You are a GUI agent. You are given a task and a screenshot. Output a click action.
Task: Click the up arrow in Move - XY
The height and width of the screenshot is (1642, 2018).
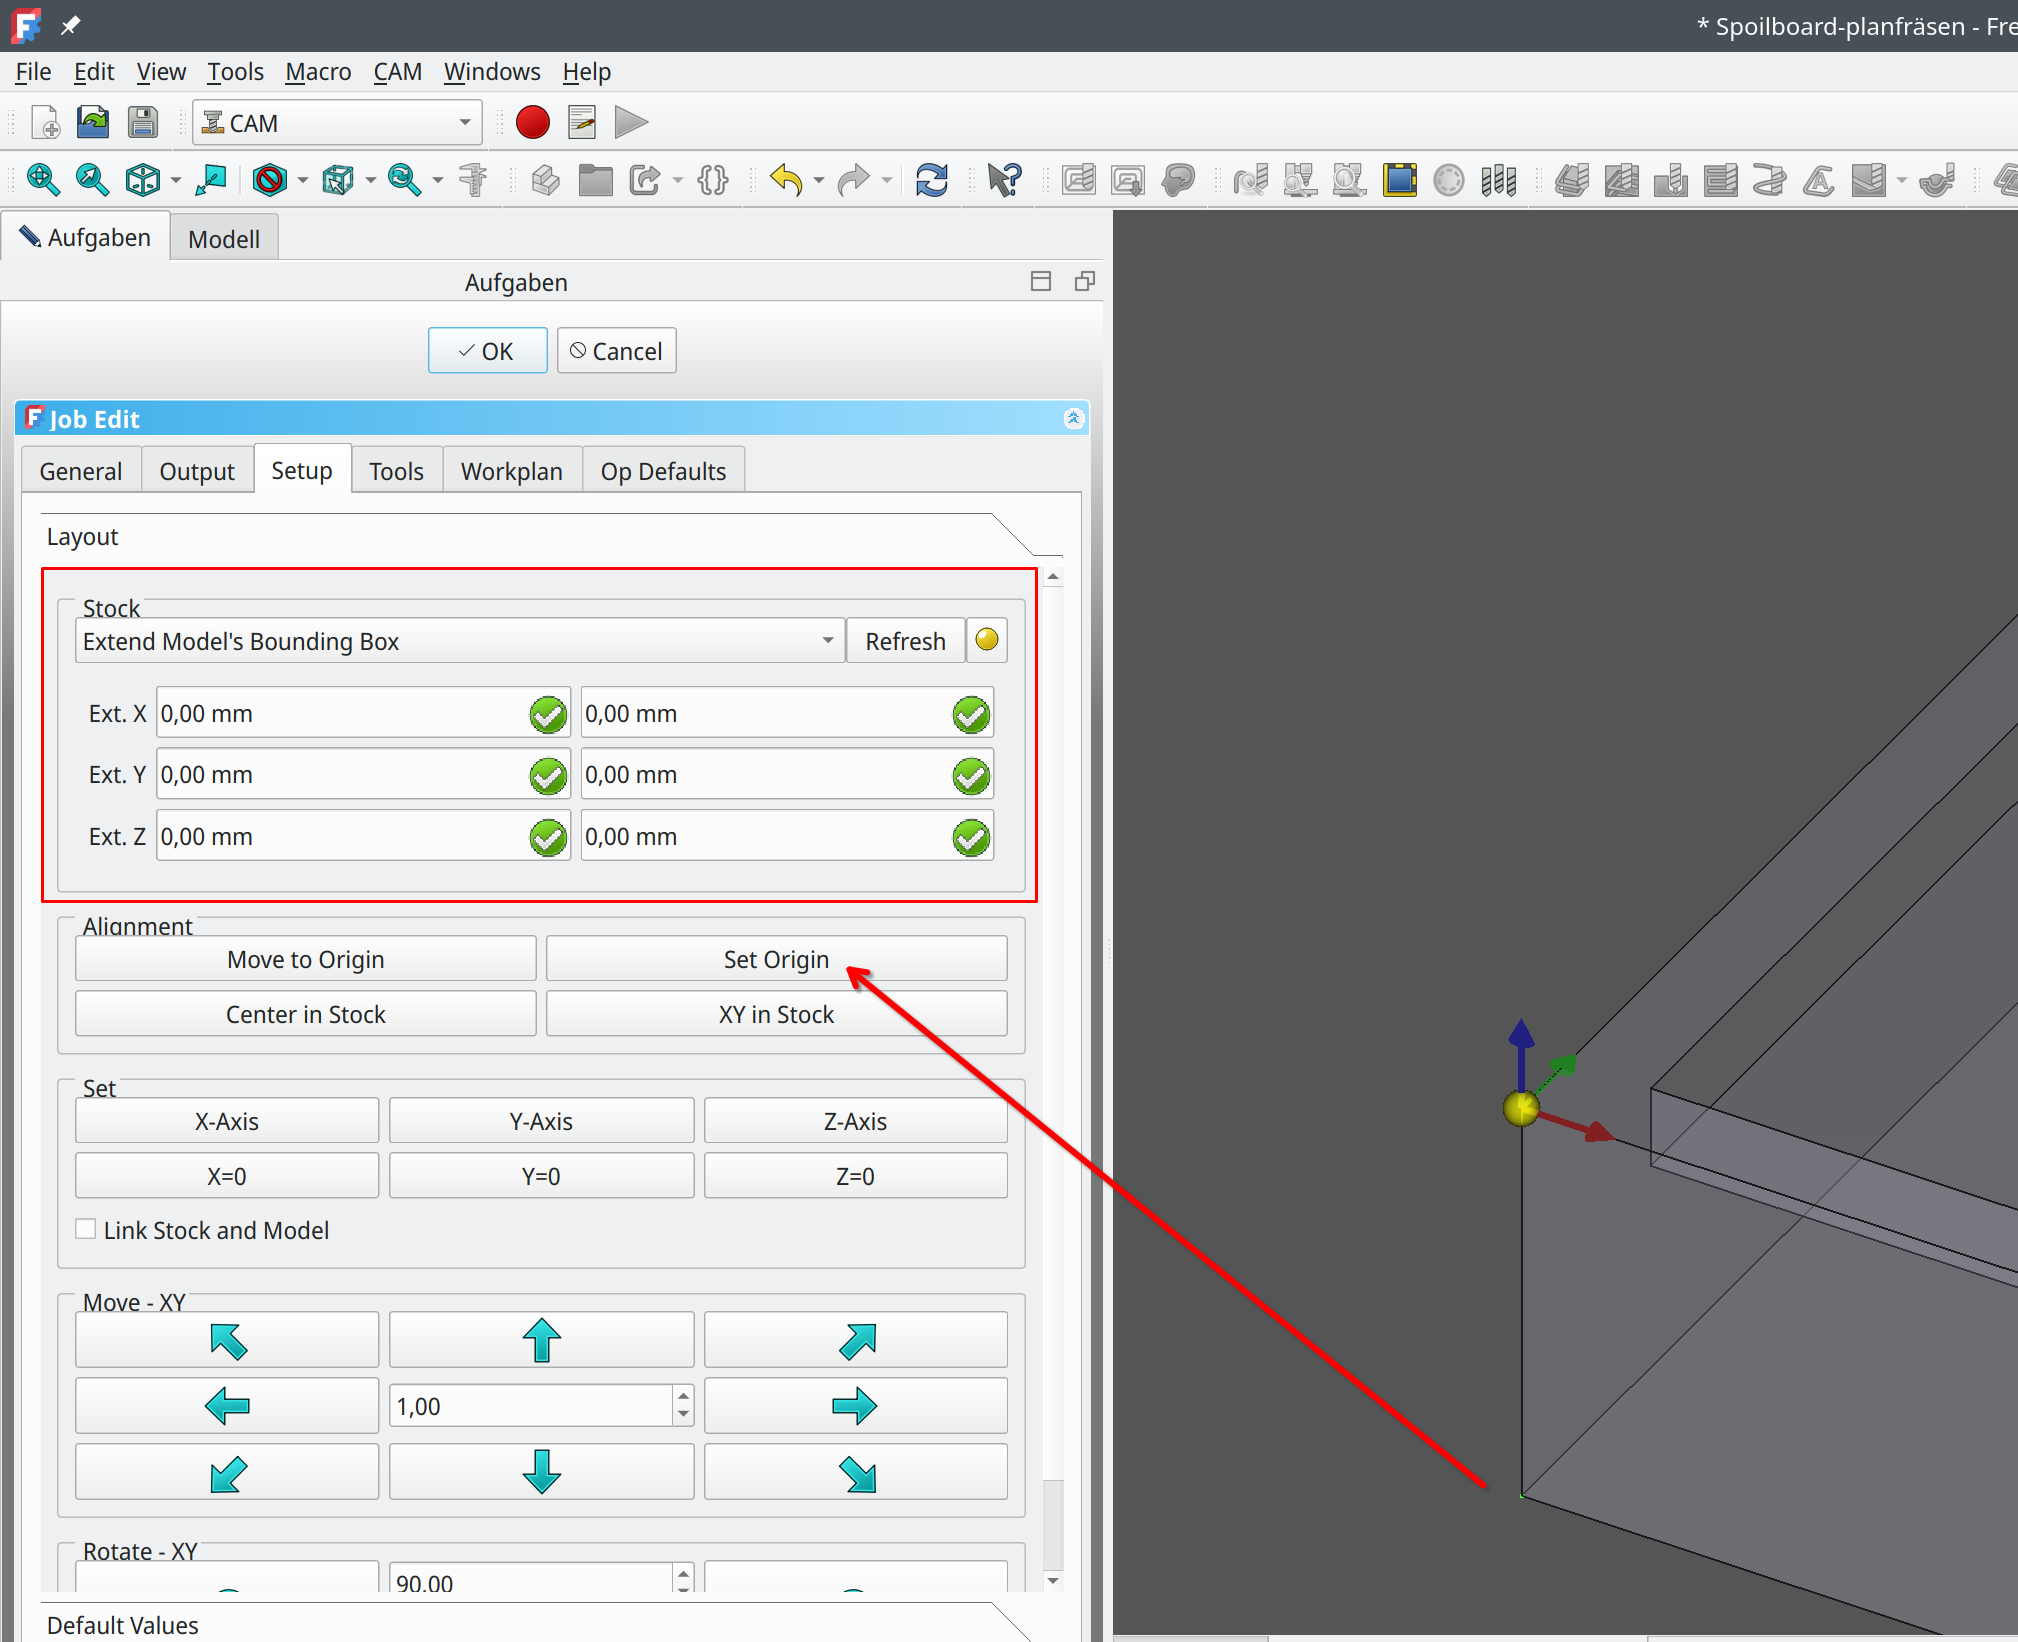541,1340
